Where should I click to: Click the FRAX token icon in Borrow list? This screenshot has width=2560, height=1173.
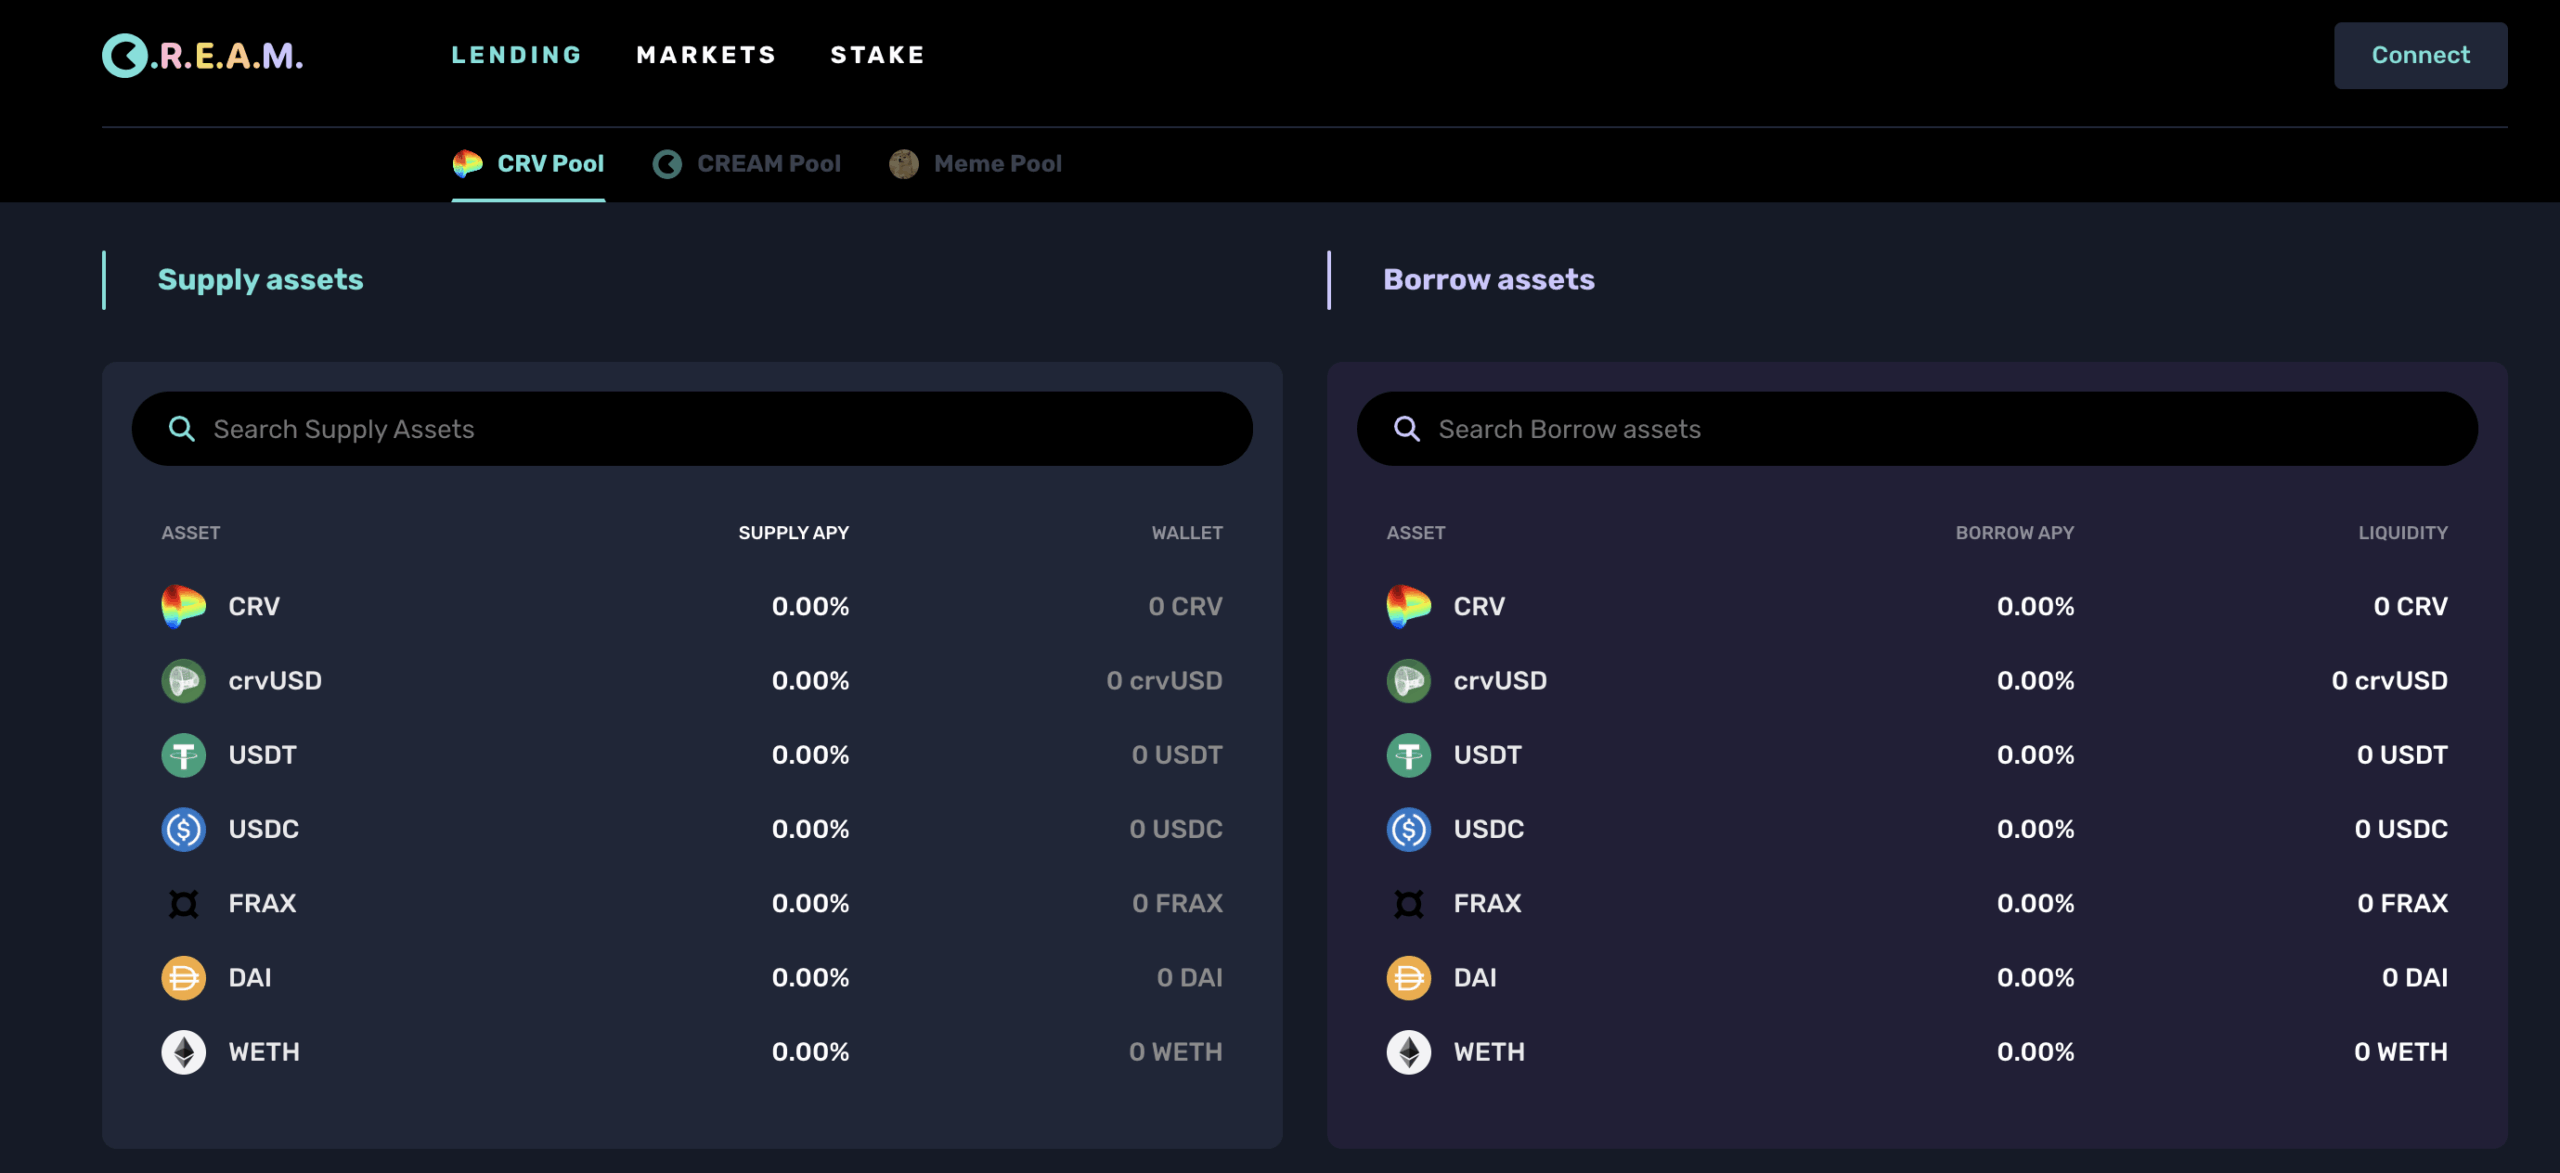point(1408,904)
